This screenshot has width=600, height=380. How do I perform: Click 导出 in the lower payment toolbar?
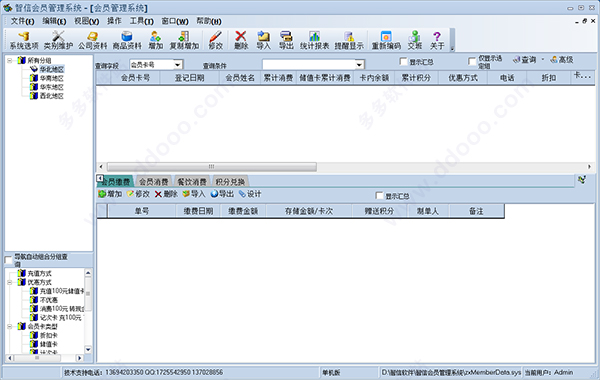click(222, 194)
